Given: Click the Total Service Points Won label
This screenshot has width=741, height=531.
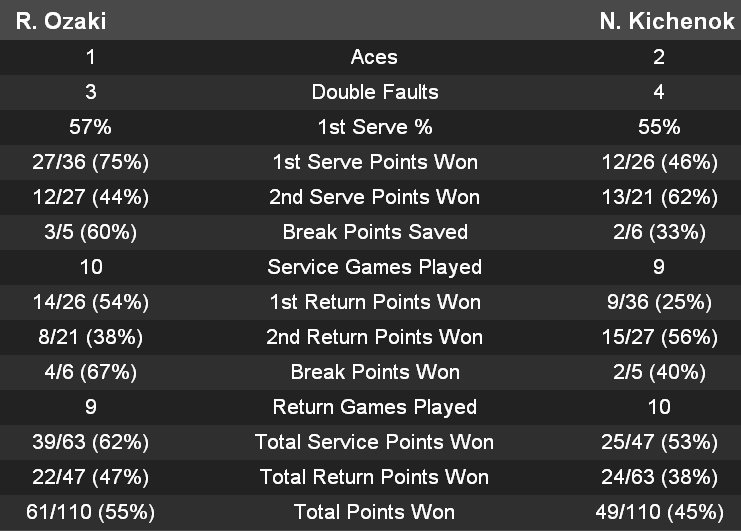Looking at the screenshot, I should point(374,442).
